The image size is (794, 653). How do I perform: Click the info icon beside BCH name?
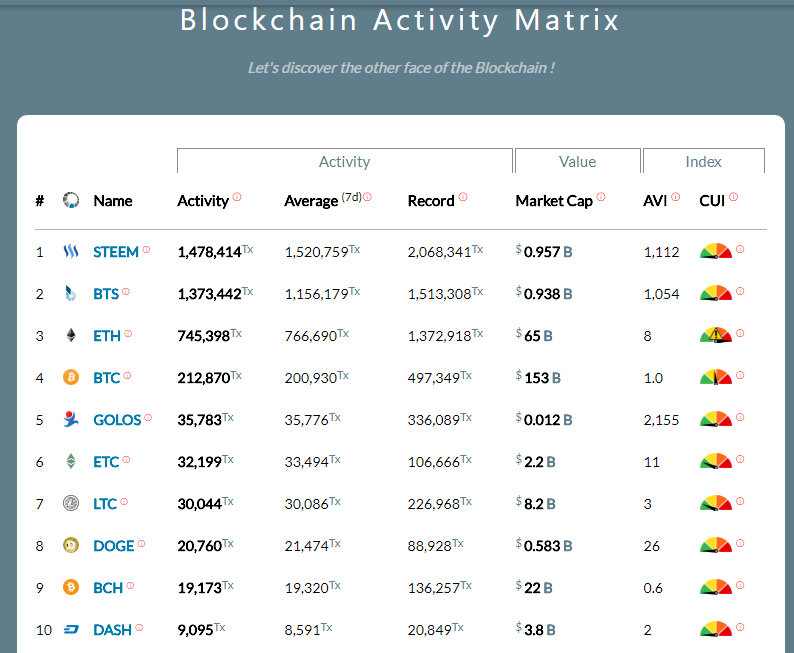131,585
